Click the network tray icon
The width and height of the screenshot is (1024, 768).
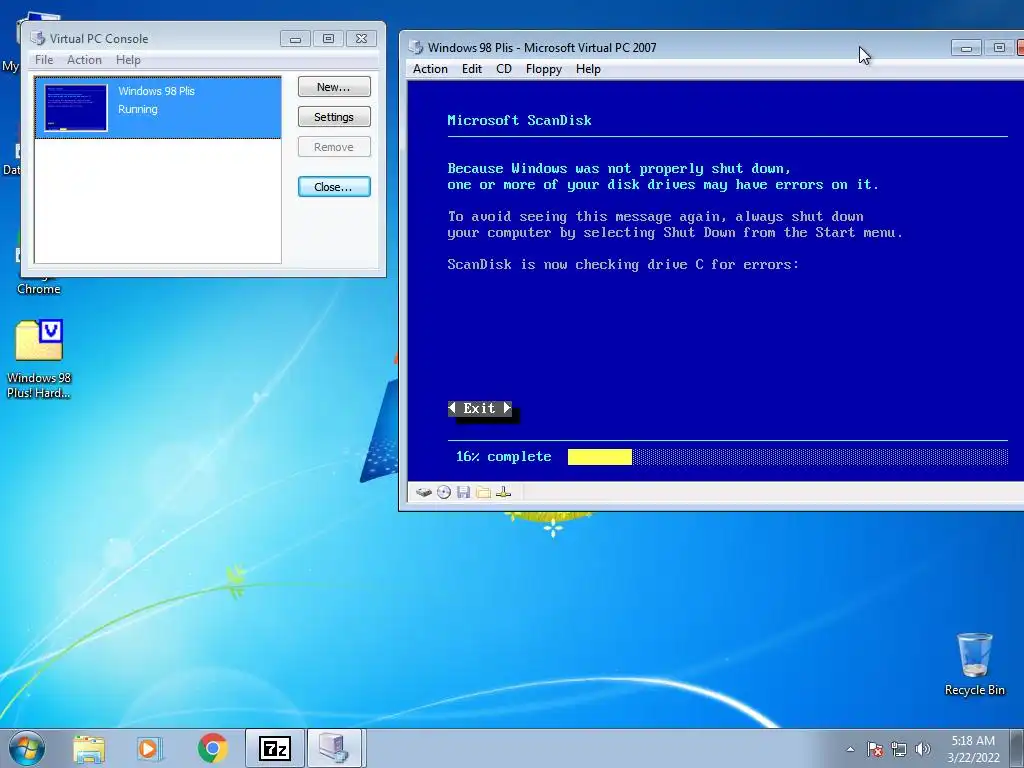click(899, 749)
